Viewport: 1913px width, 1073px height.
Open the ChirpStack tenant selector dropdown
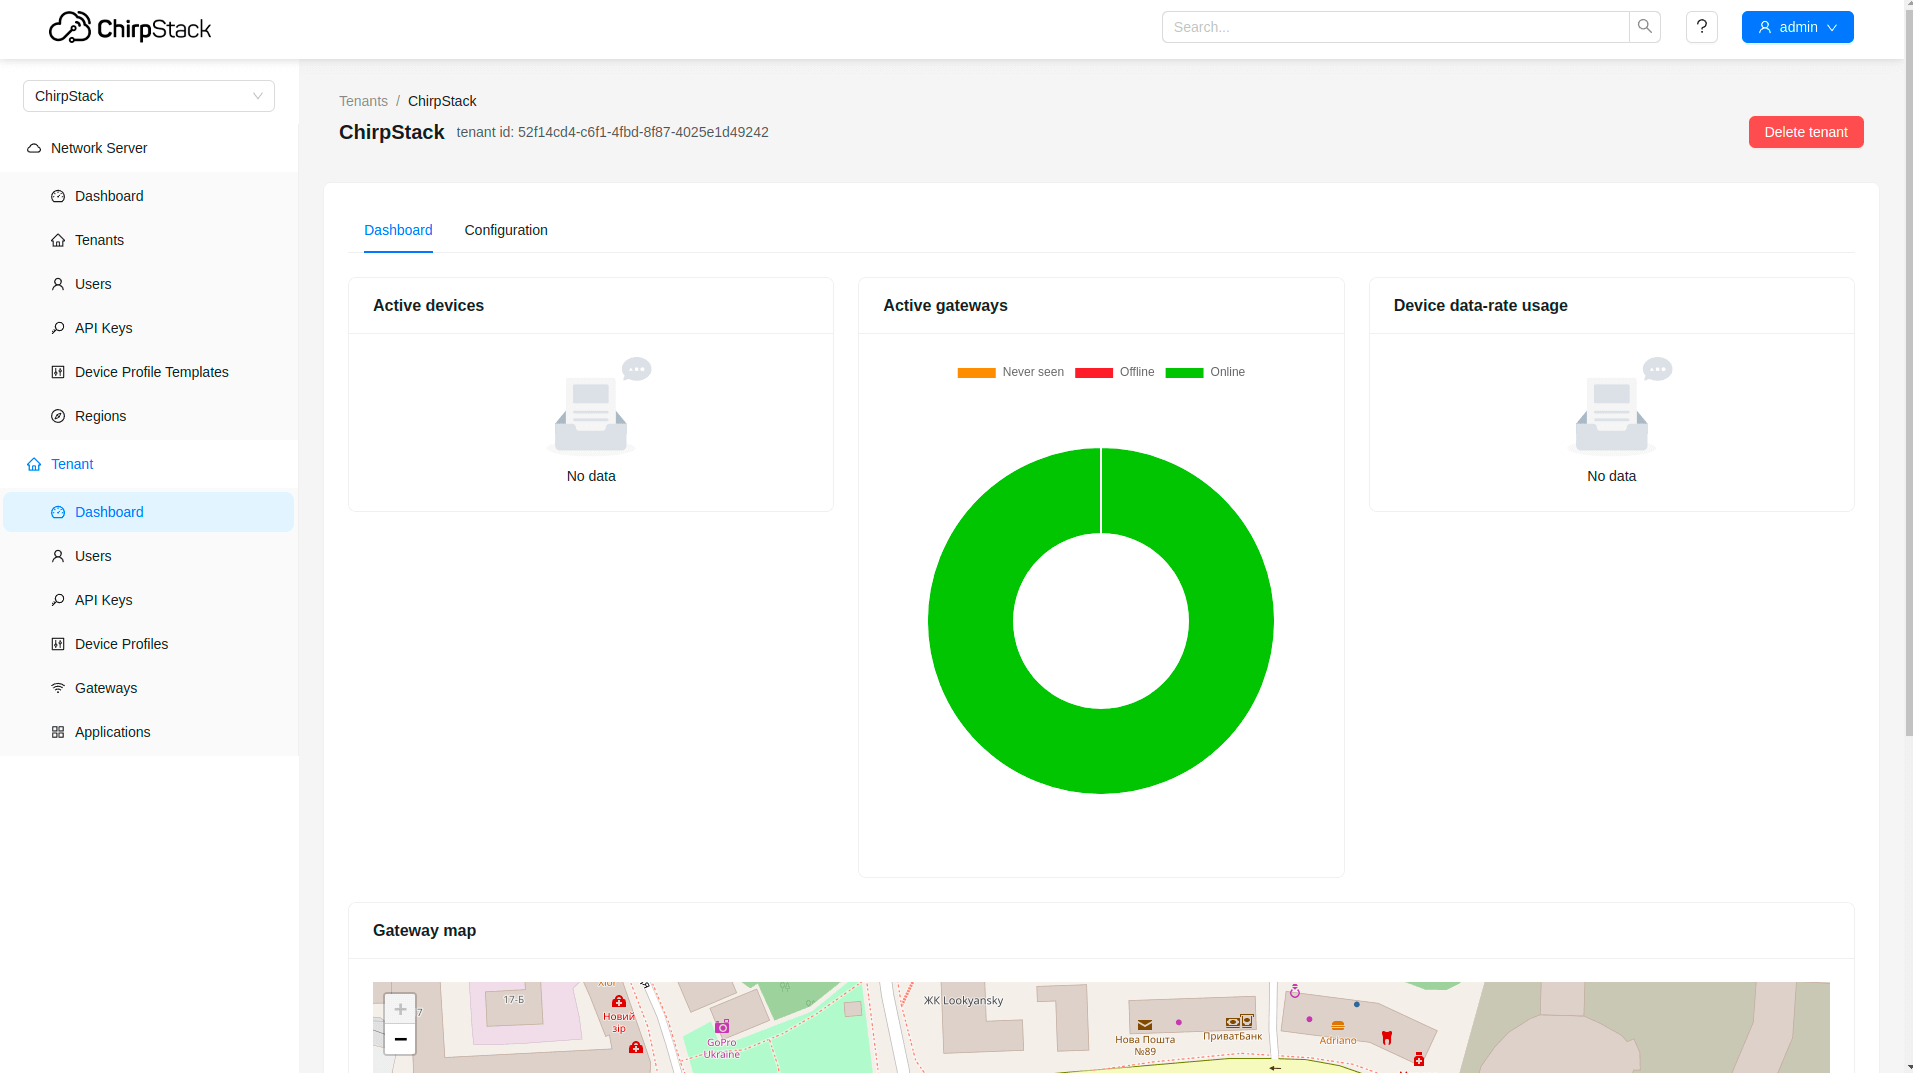[x=149, y=96]
